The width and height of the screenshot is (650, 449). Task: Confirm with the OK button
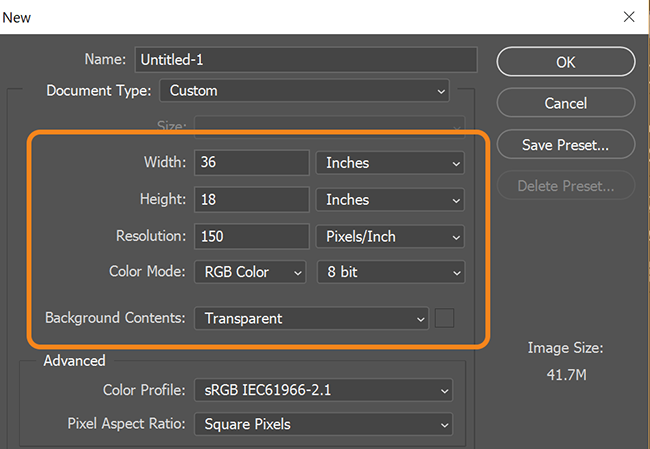tap(565, 62)
